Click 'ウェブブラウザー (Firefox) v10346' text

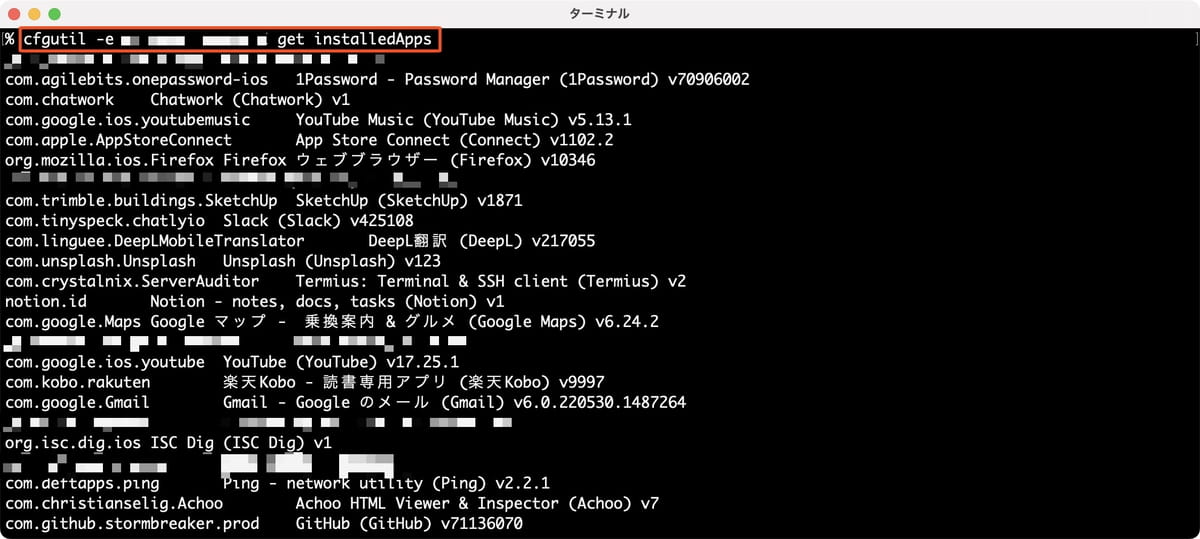click(445, 160)
